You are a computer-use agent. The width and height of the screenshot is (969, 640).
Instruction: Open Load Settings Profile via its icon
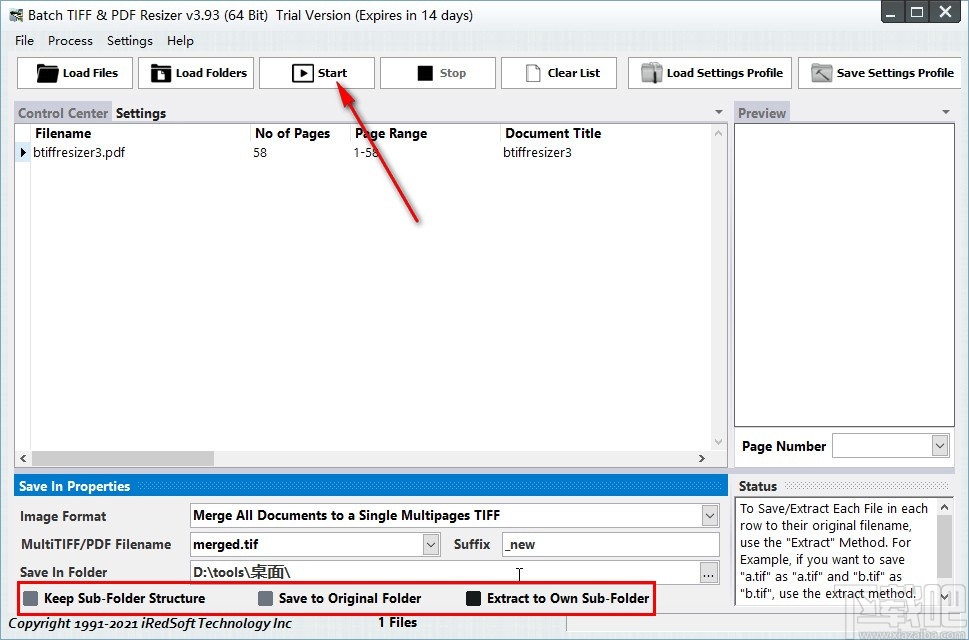(651, 72)
